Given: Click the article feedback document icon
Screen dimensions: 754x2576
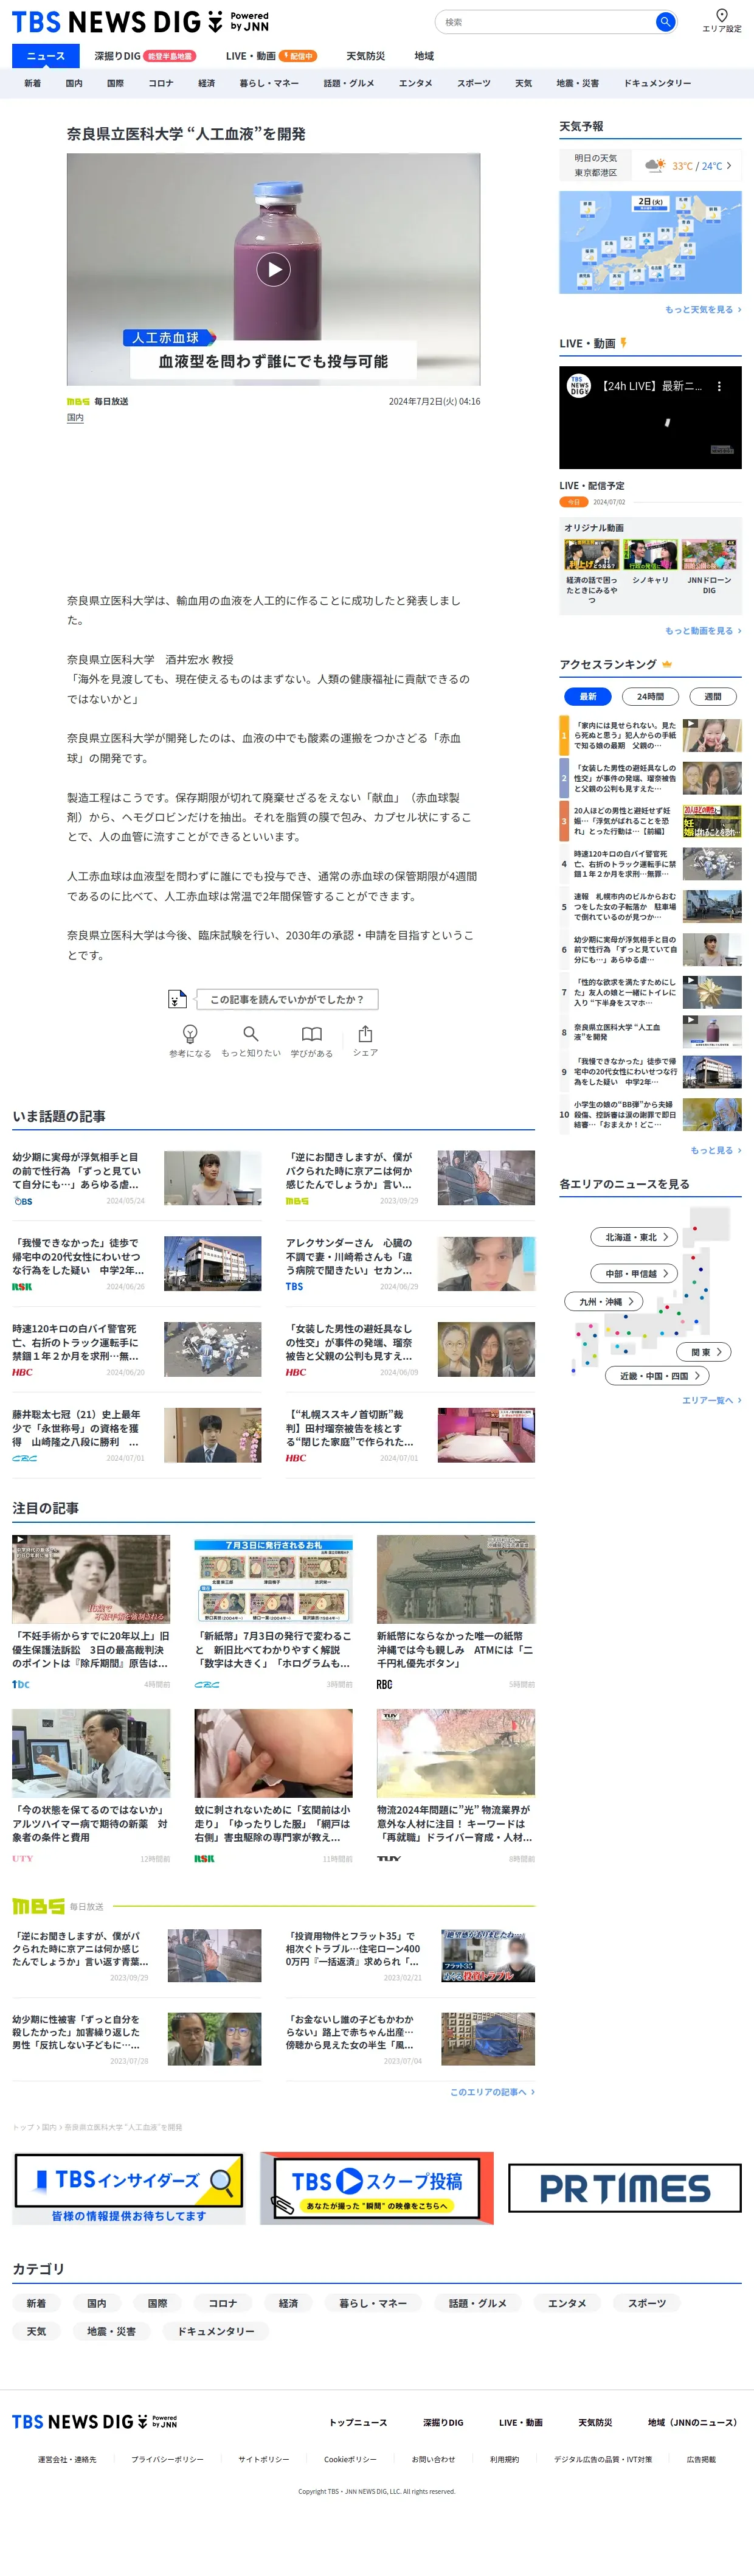Looking at the screenshot, I should tap(177, 999).
